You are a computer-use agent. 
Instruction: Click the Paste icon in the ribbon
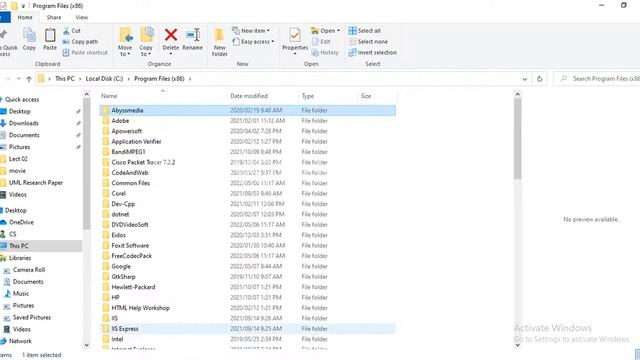click(x=50, y=39)
